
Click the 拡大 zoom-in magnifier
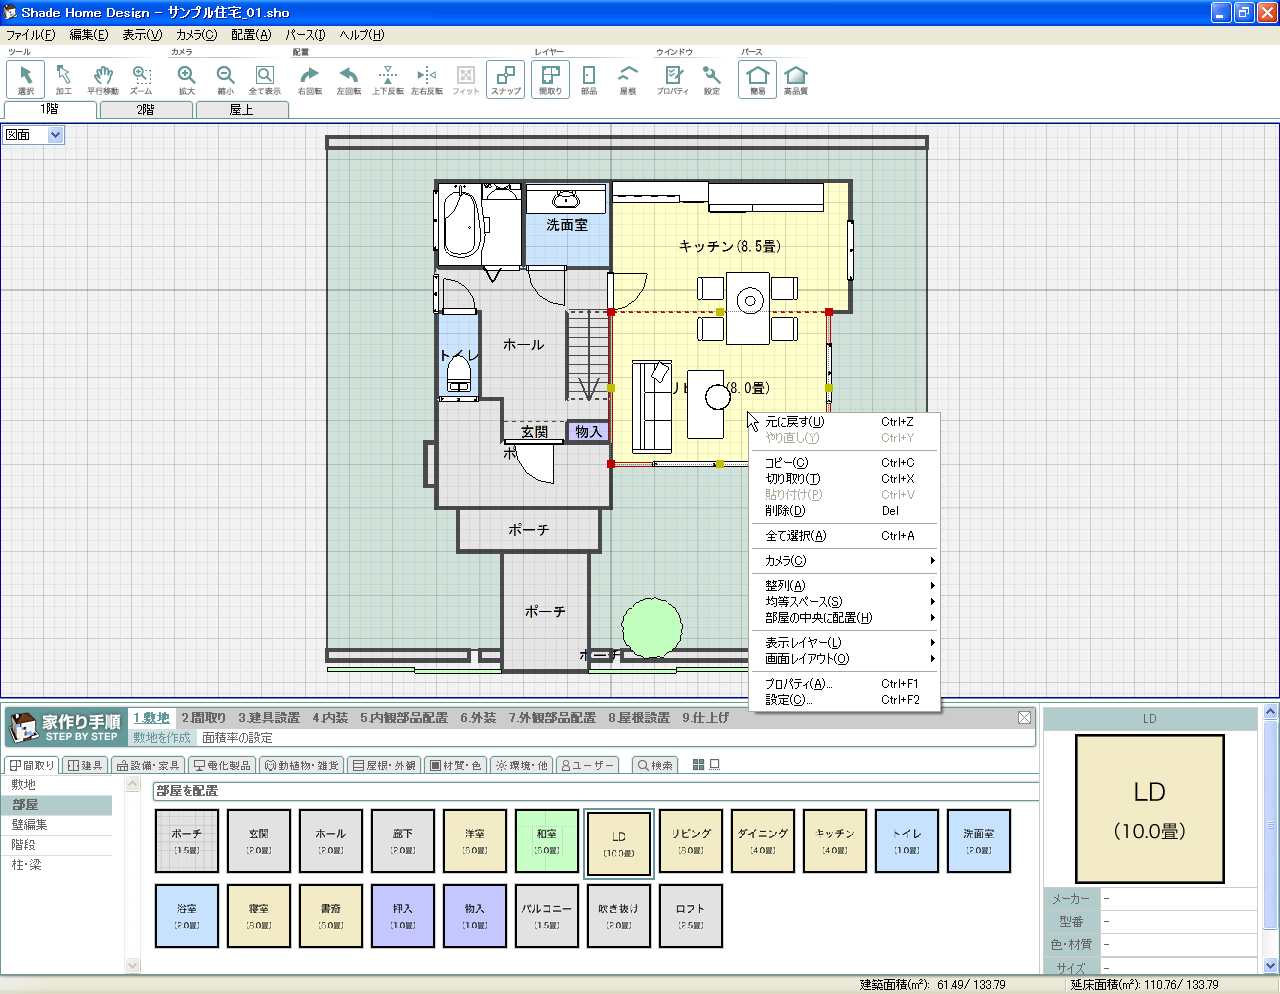pyautogui.click(x=186, y=79)
